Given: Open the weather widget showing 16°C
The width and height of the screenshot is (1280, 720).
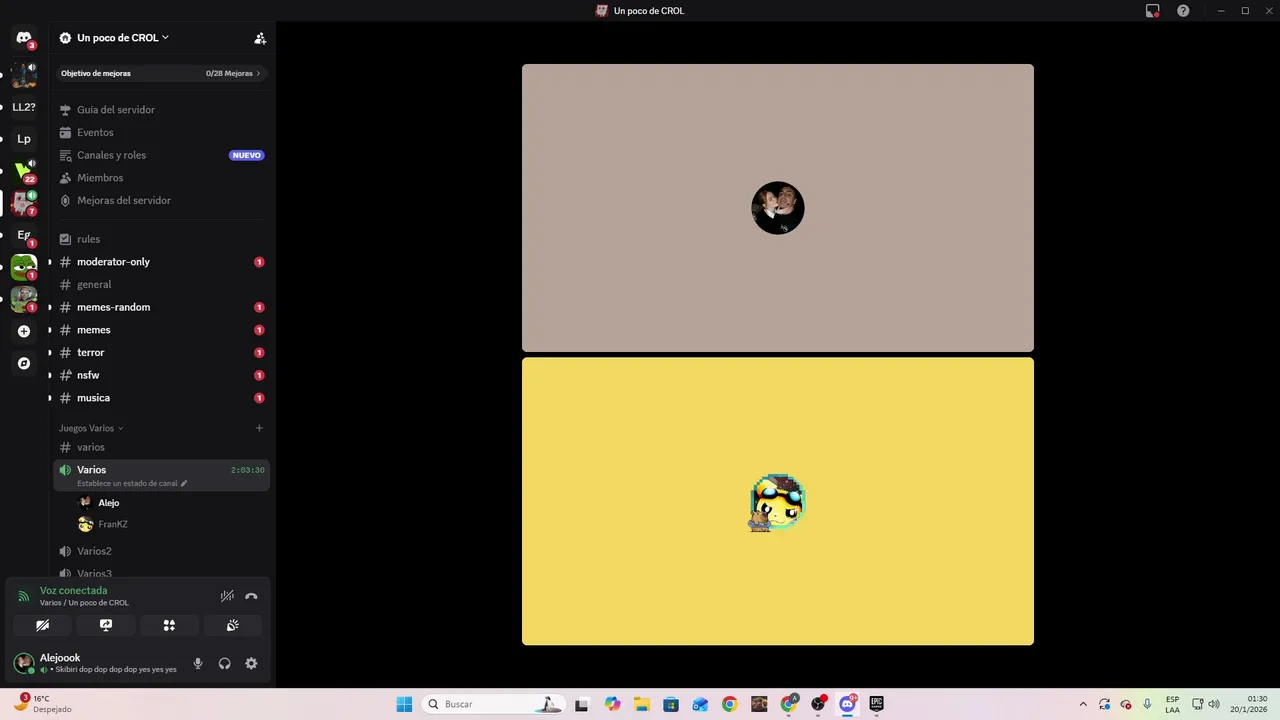Looking at the screenshot, I should (x=42, y=704).
